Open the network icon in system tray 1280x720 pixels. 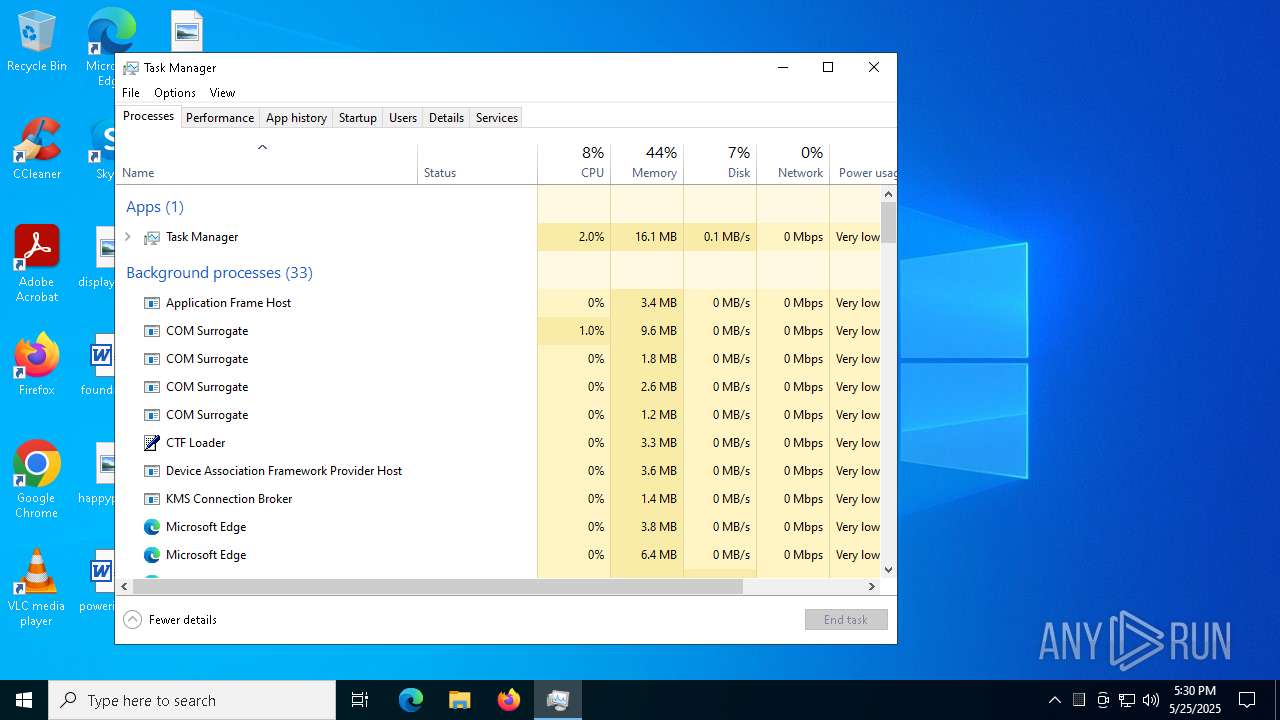point(1127,700)
